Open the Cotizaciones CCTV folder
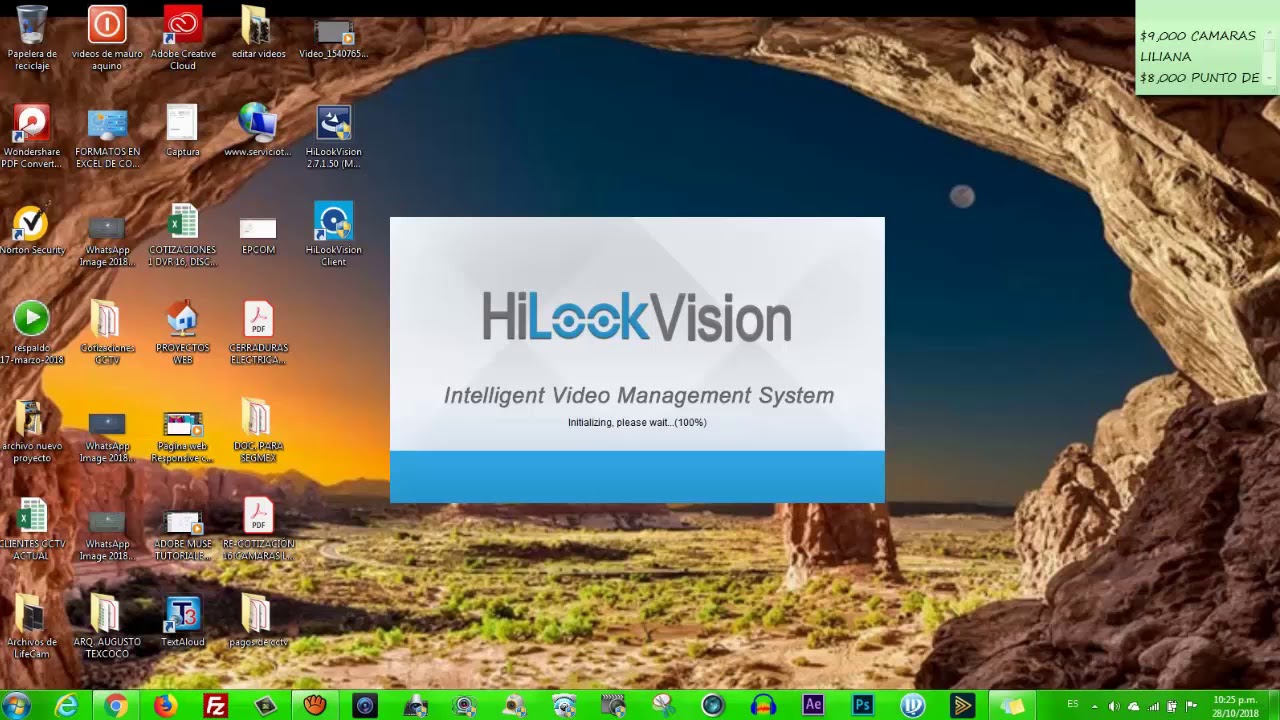Screen dimensions: 1280x720 107,332
